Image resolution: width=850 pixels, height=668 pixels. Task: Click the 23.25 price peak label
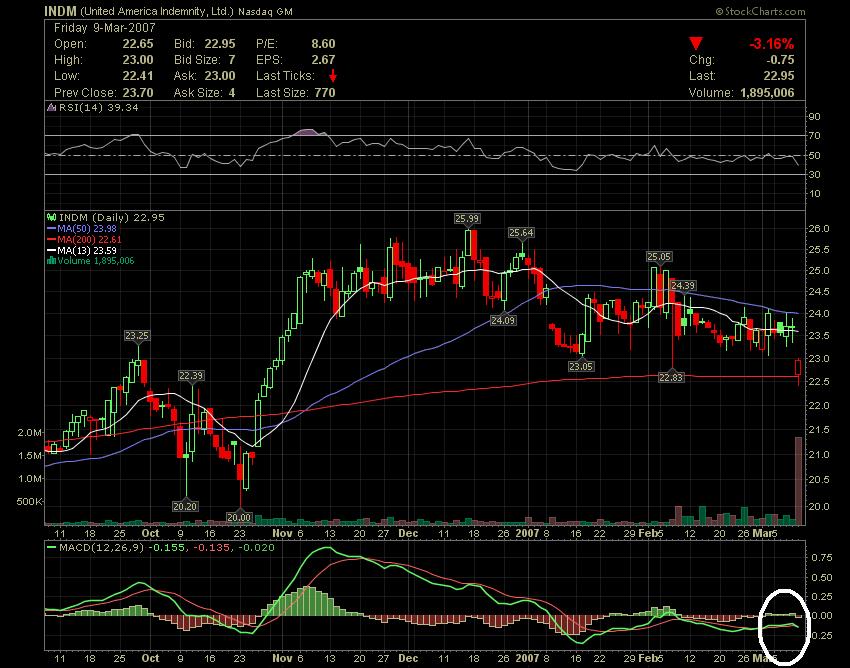tap(137, 336)
